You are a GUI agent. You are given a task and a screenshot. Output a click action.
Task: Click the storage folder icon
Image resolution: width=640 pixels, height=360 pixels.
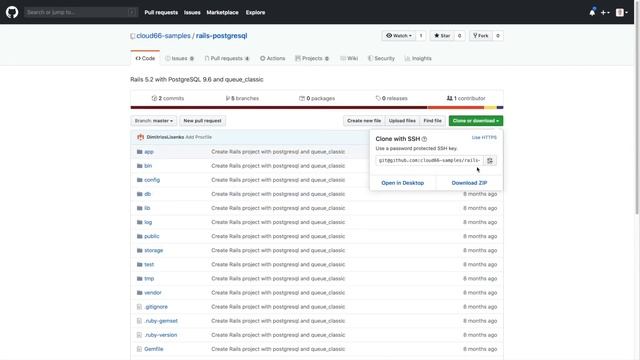tap(140, 251)
